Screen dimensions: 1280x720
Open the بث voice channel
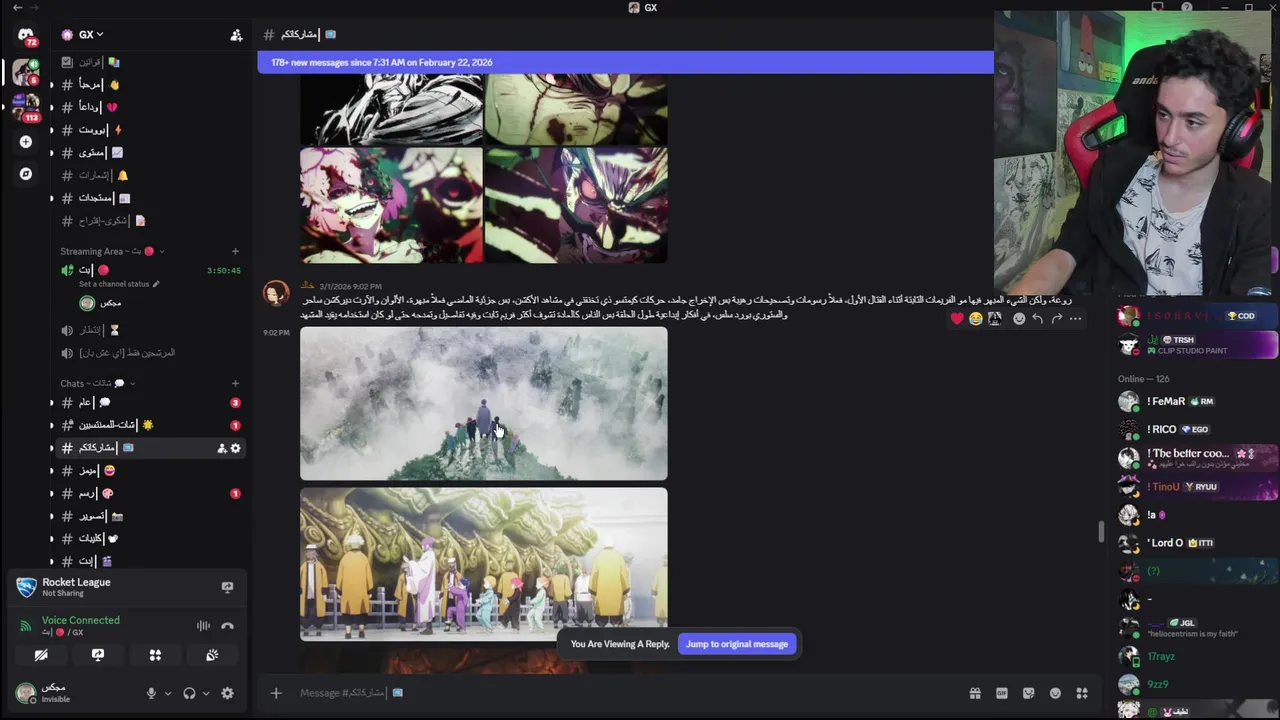pos(148,270)
